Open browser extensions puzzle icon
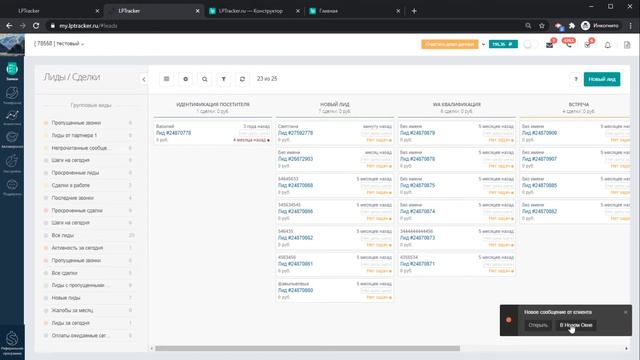Image resolution: width=640 pixels, height=360 pixels. coord(572,26)
